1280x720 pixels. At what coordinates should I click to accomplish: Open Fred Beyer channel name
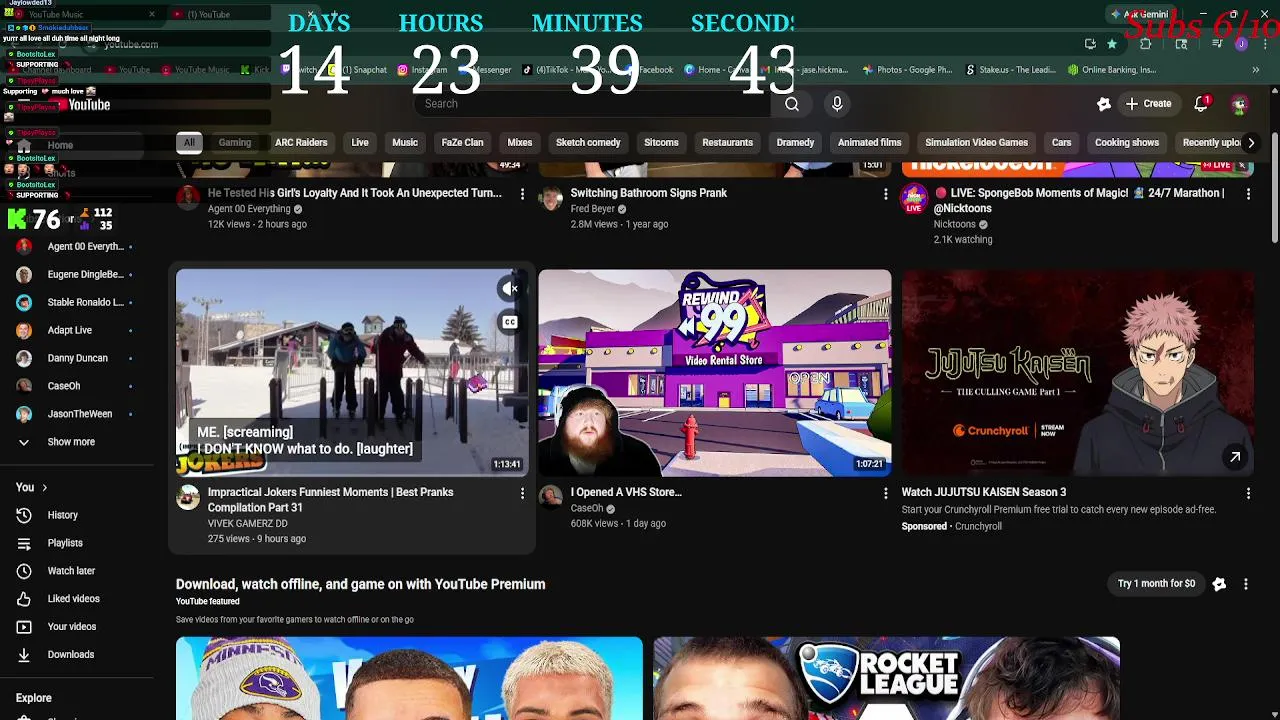click(x=592, y=209)
